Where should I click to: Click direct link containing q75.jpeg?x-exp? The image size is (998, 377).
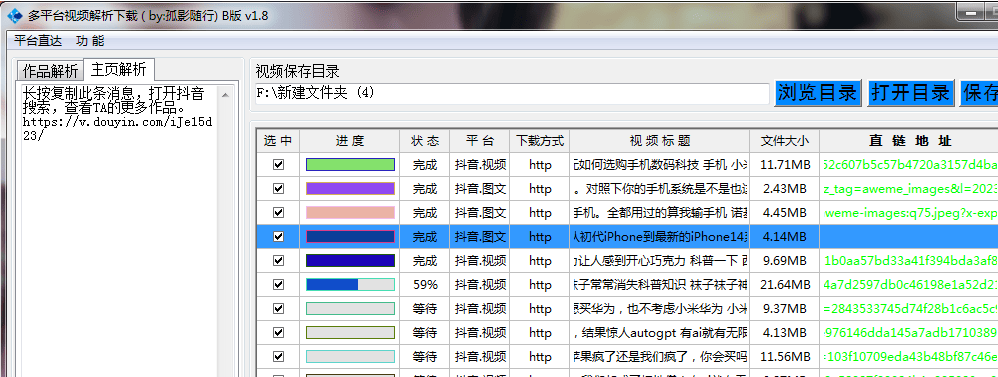[910, 213]
